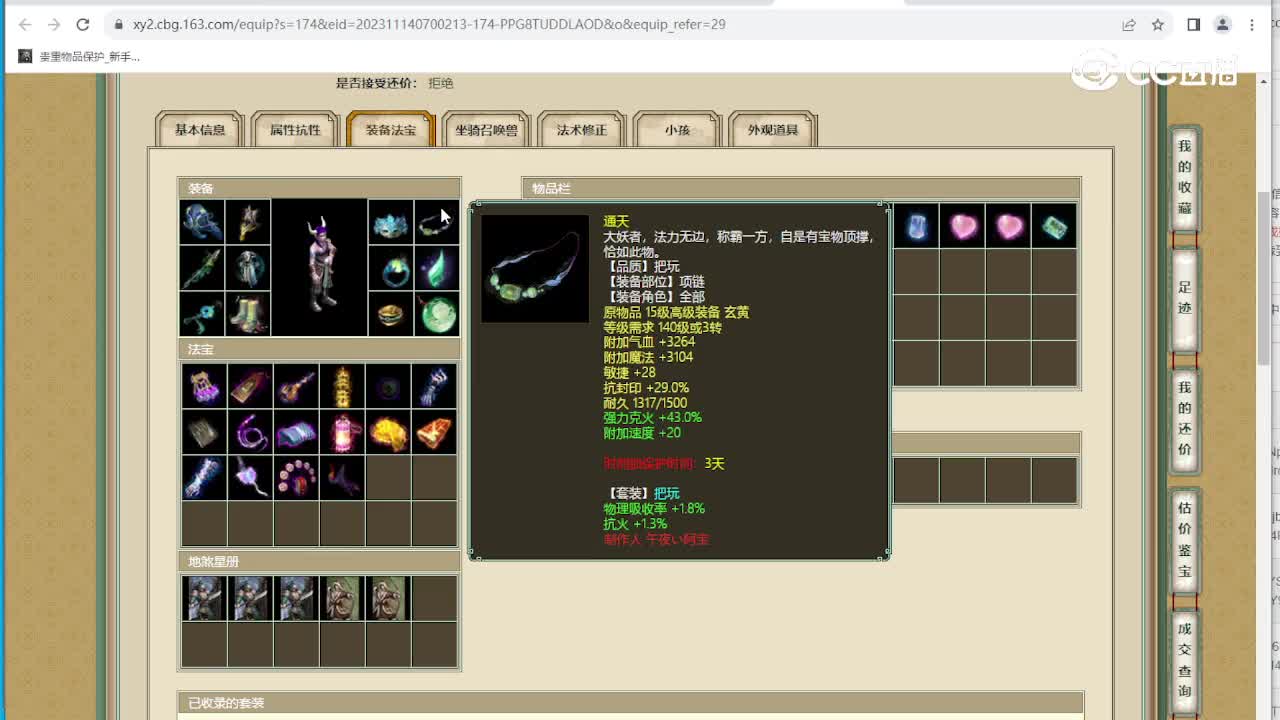Open the 基本信息 tab
This screenshot has height=720, width=1280.
coord(200,130)
